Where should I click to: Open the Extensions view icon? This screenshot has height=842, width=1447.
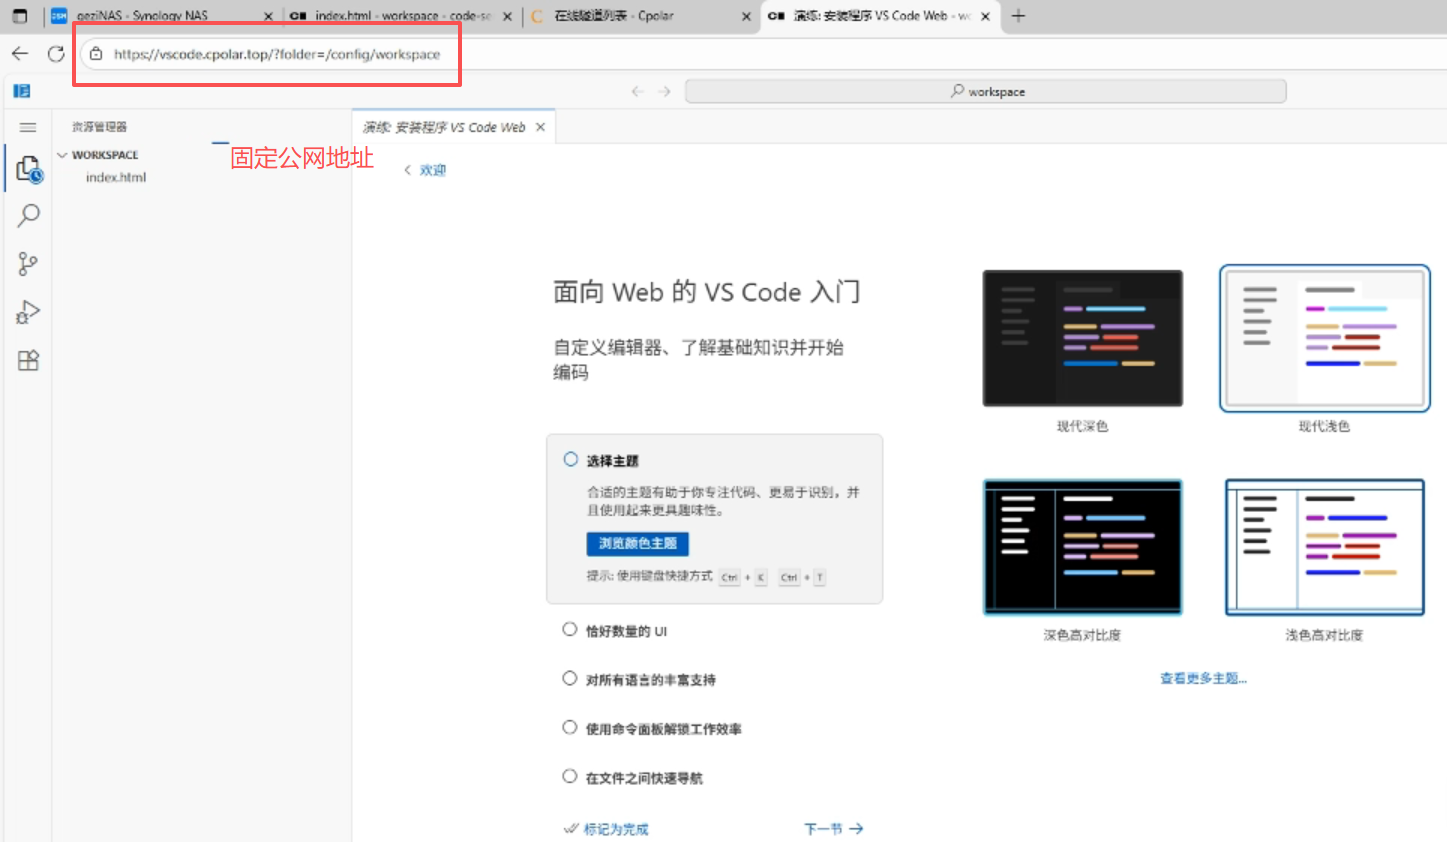click(28, 361)
